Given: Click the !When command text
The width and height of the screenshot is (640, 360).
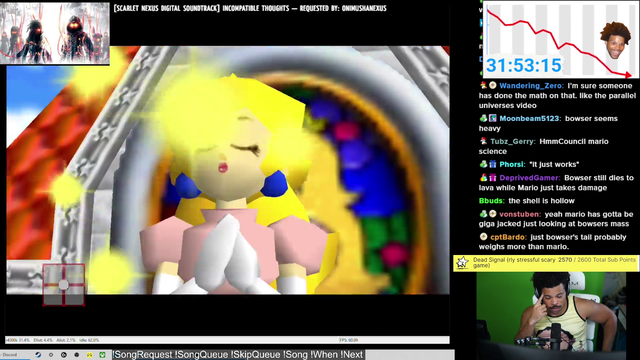Looking at the screenshot, I should pyautogui.click(x=324, y=355).
